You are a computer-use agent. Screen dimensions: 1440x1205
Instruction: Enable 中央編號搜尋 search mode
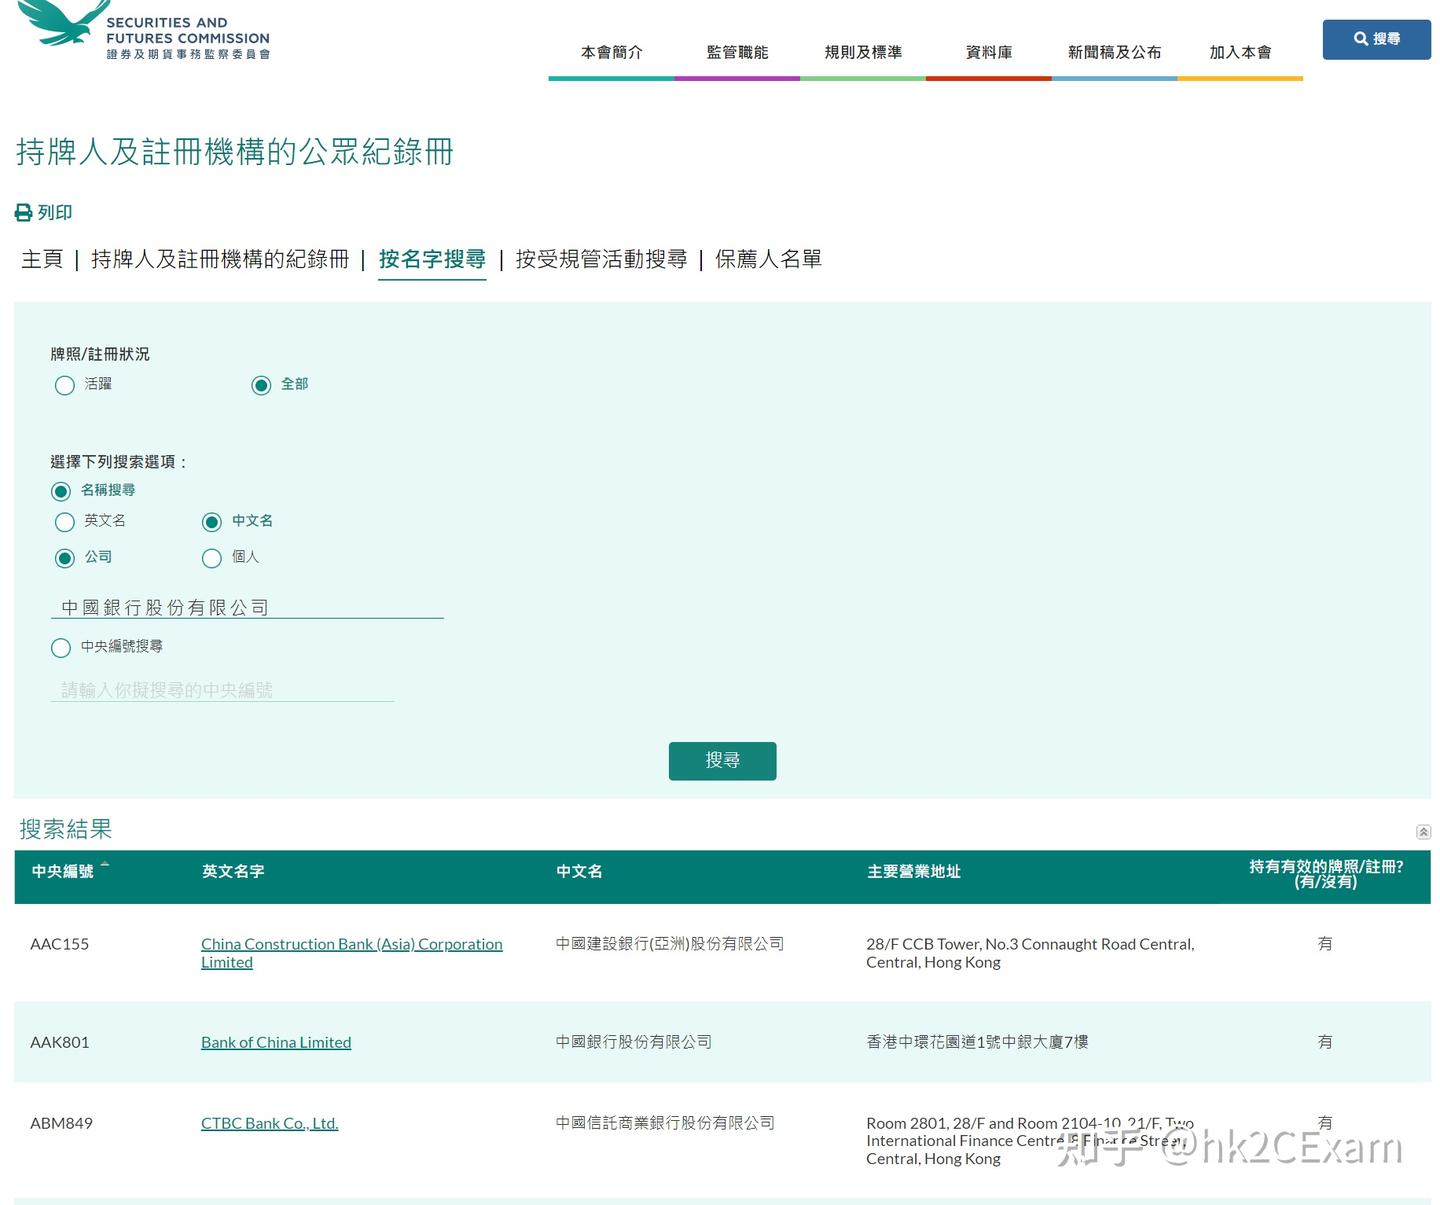60,647
